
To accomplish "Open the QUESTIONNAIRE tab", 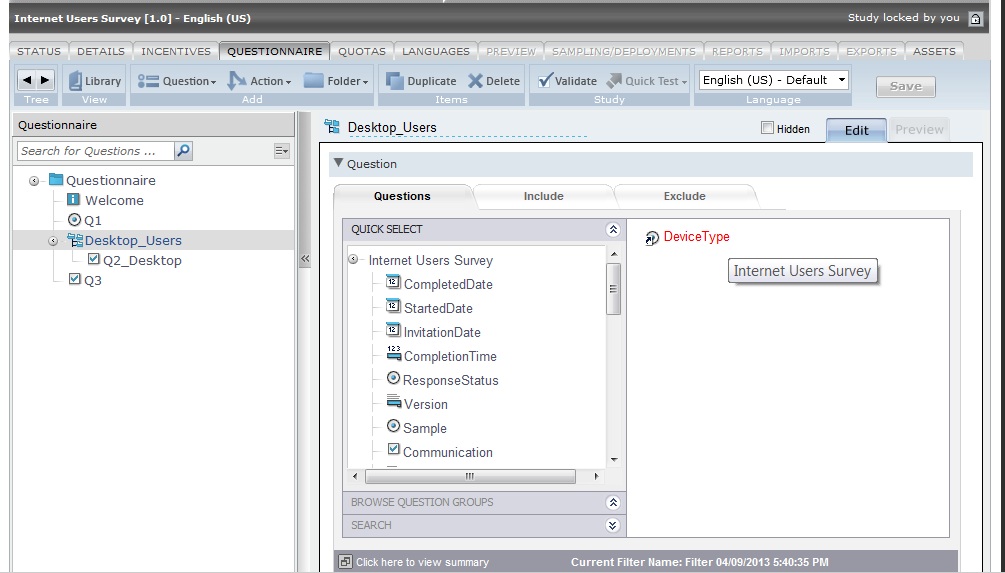I will (274, 51).
